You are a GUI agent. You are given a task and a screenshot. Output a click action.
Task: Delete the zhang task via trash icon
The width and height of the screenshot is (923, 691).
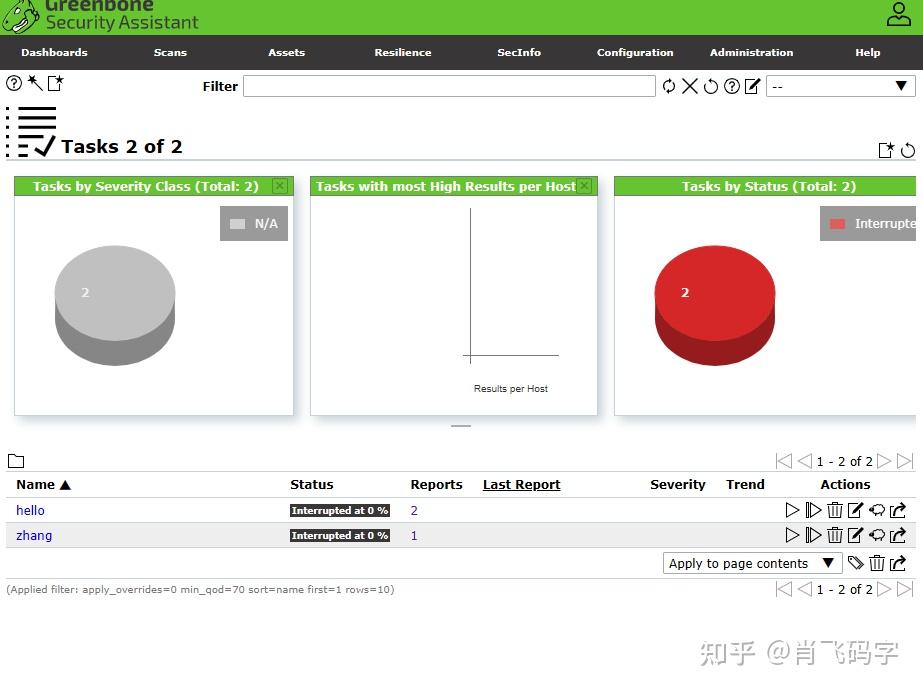834,535
